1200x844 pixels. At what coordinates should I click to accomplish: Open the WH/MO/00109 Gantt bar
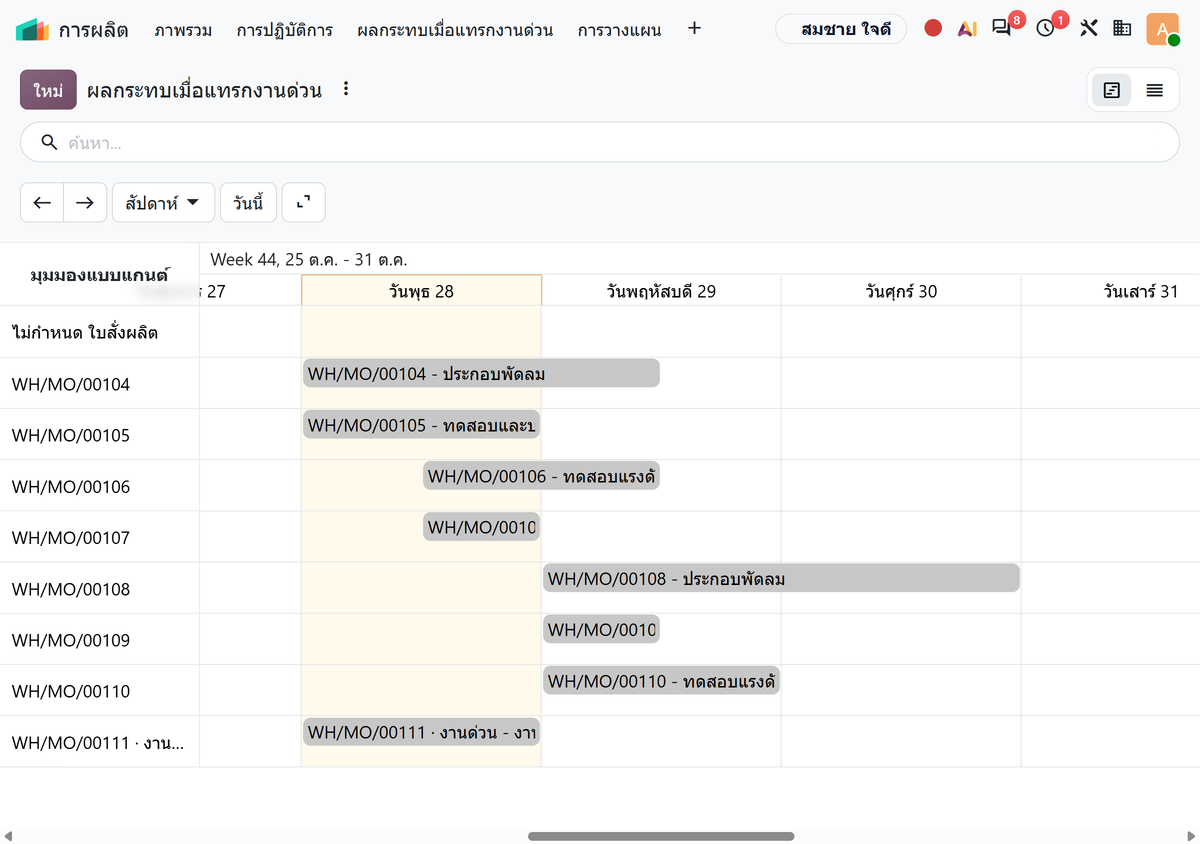point(601,629)
